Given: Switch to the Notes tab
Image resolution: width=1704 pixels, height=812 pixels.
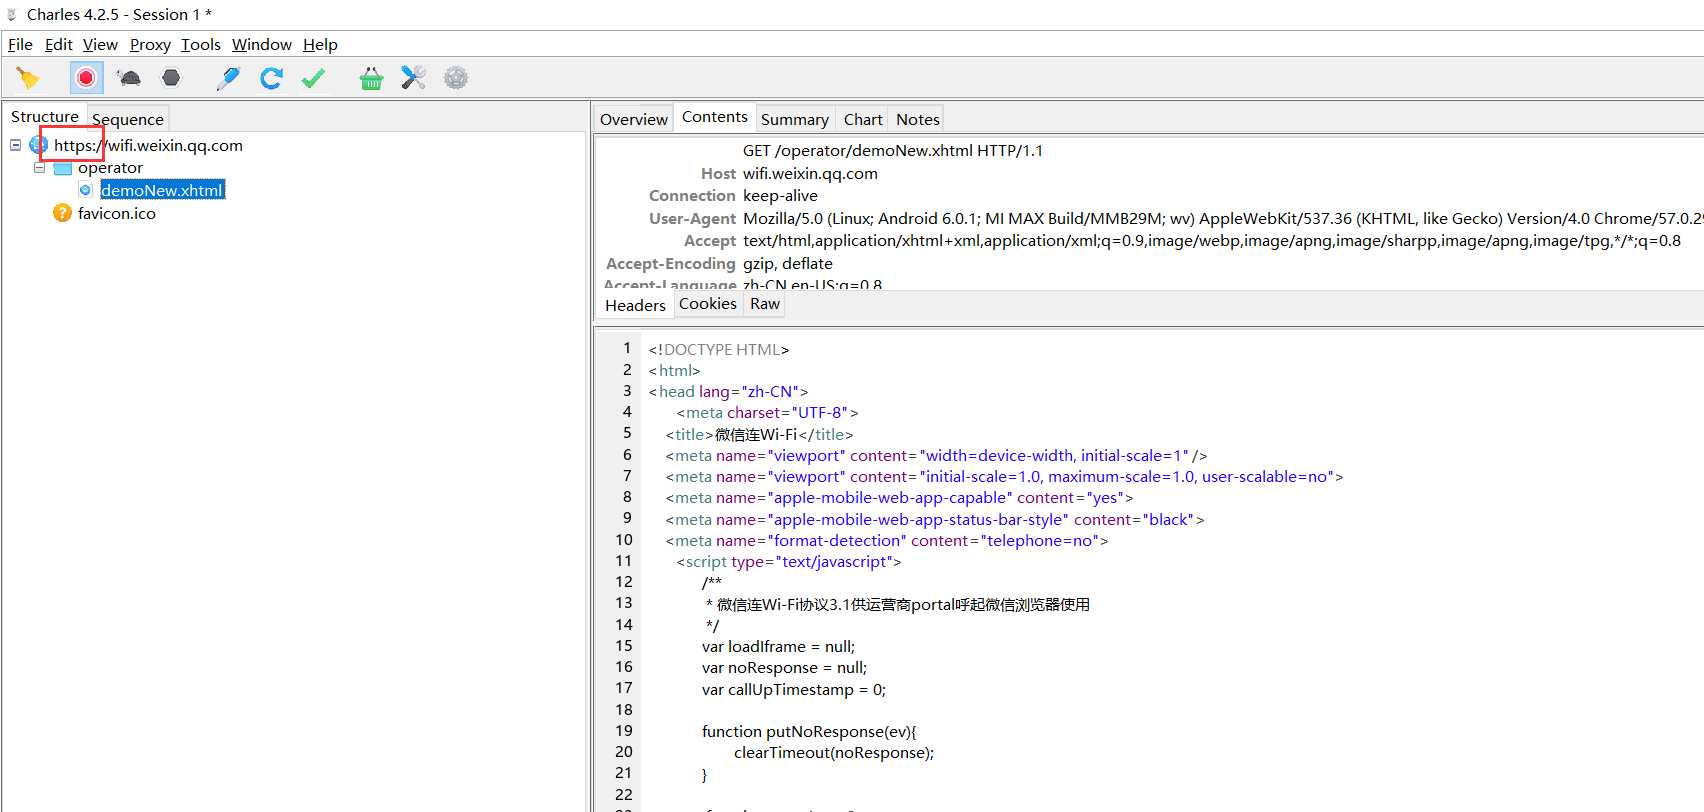Looking at the screenshot, I should 918,119.
